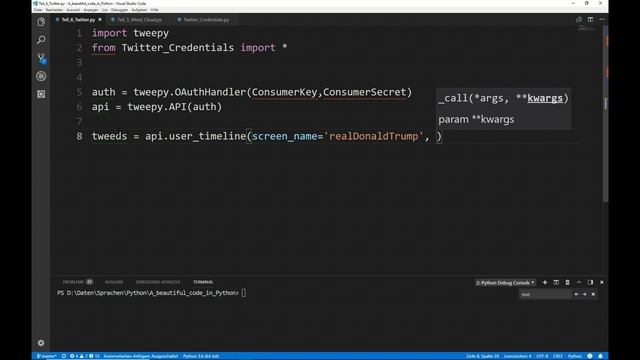Open the Manage gear at sidebar bottom

pos(41,343)
